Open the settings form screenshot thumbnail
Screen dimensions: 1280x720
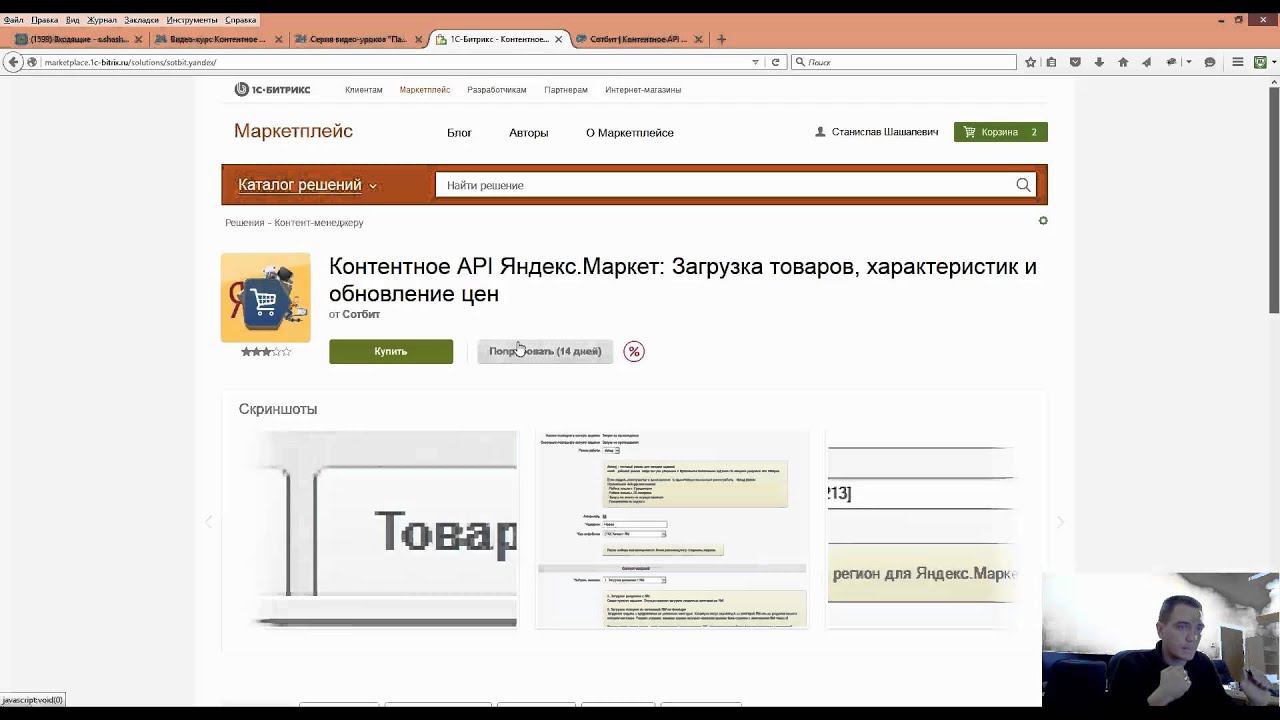tap(672, 530)
